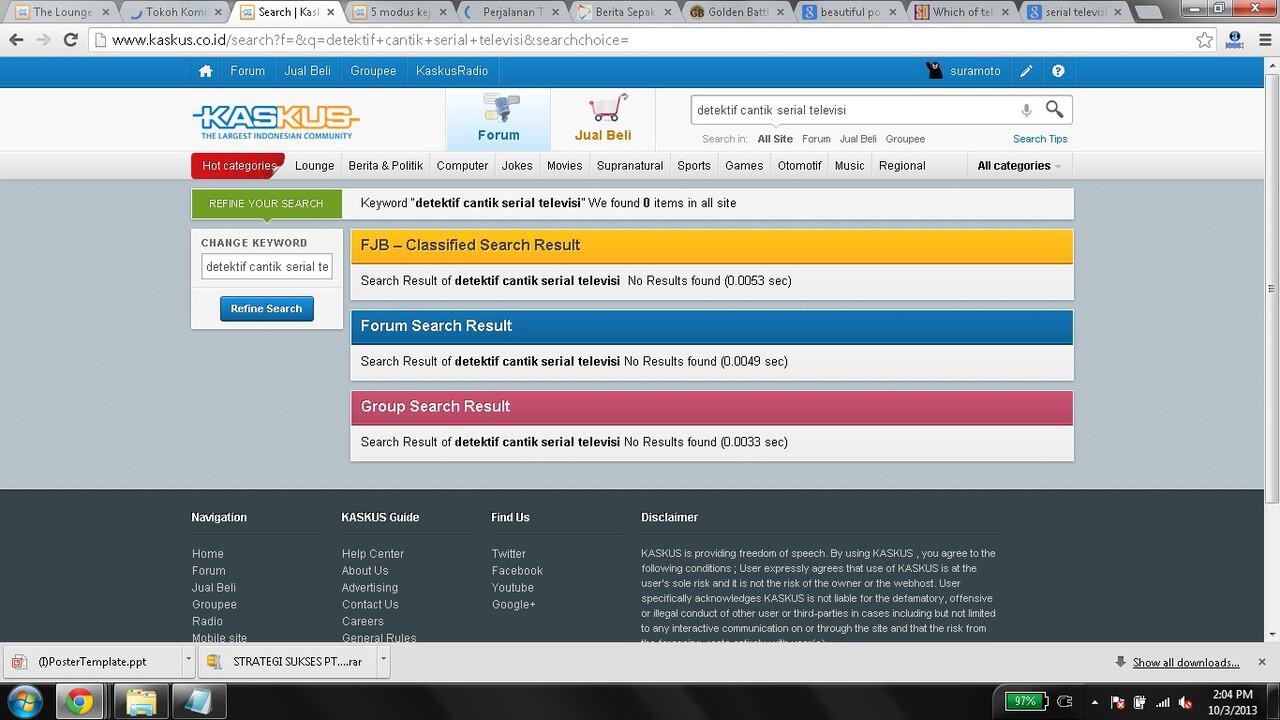Go to Kaskus home icon

pos(205,71)
